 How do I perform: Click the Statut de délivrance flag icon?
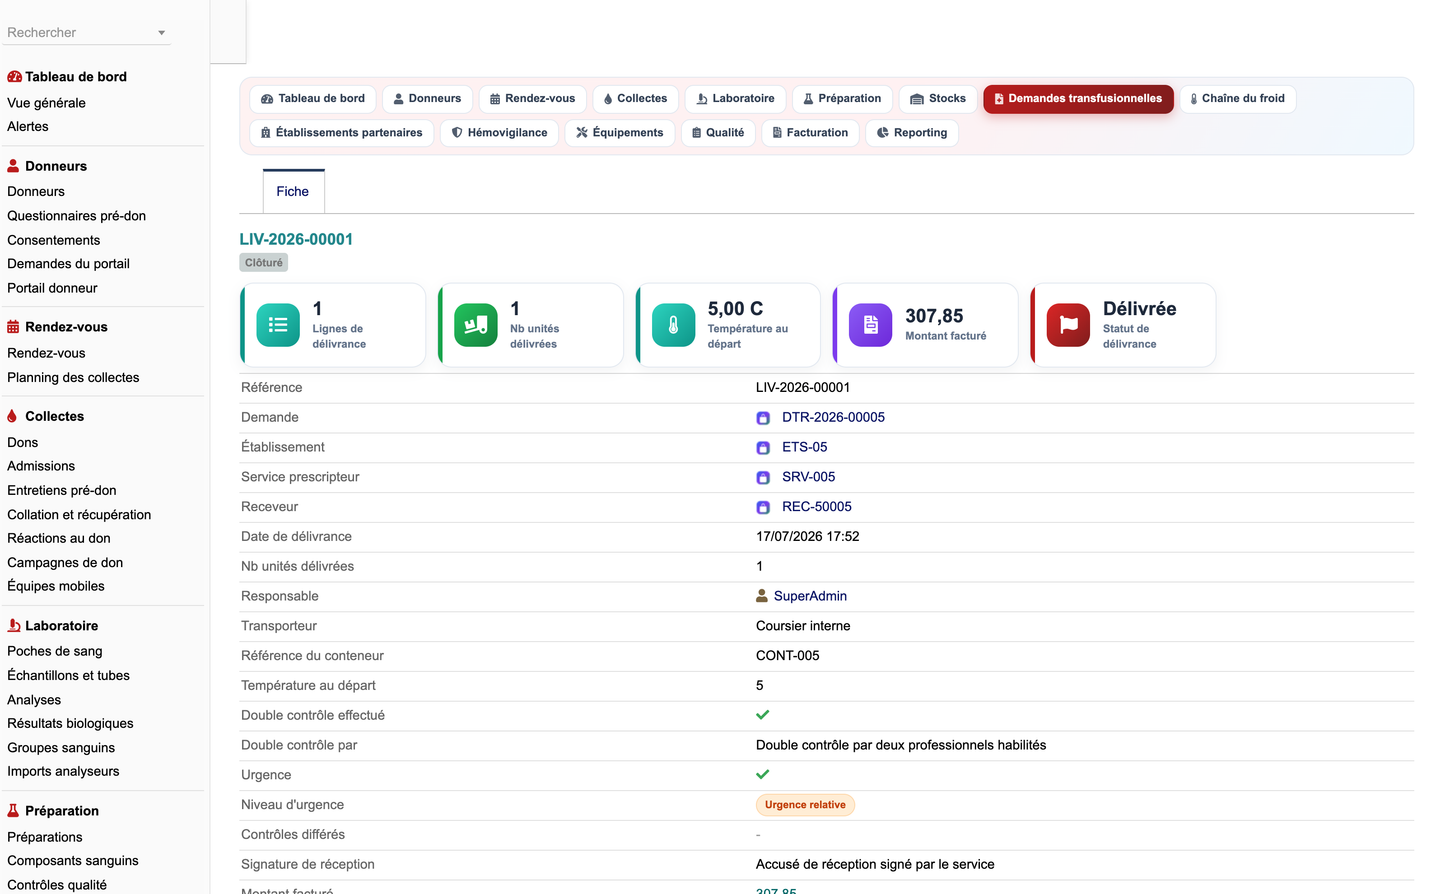[x=1069, y=325]
